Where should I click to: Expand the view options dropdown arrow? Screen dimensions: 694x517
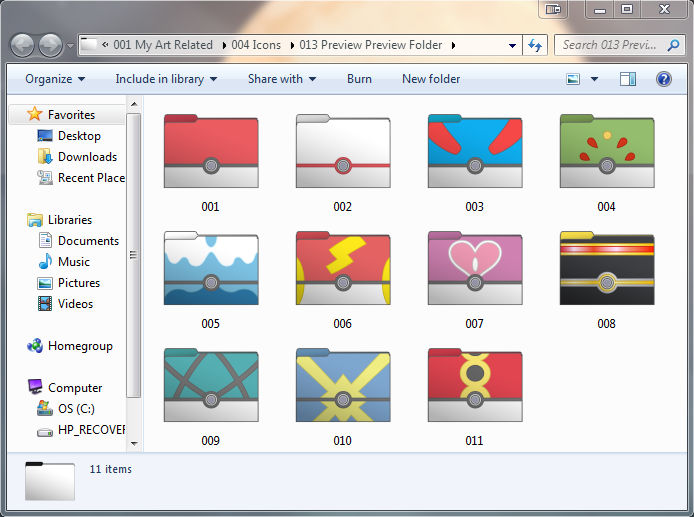(x=594, y=79)
